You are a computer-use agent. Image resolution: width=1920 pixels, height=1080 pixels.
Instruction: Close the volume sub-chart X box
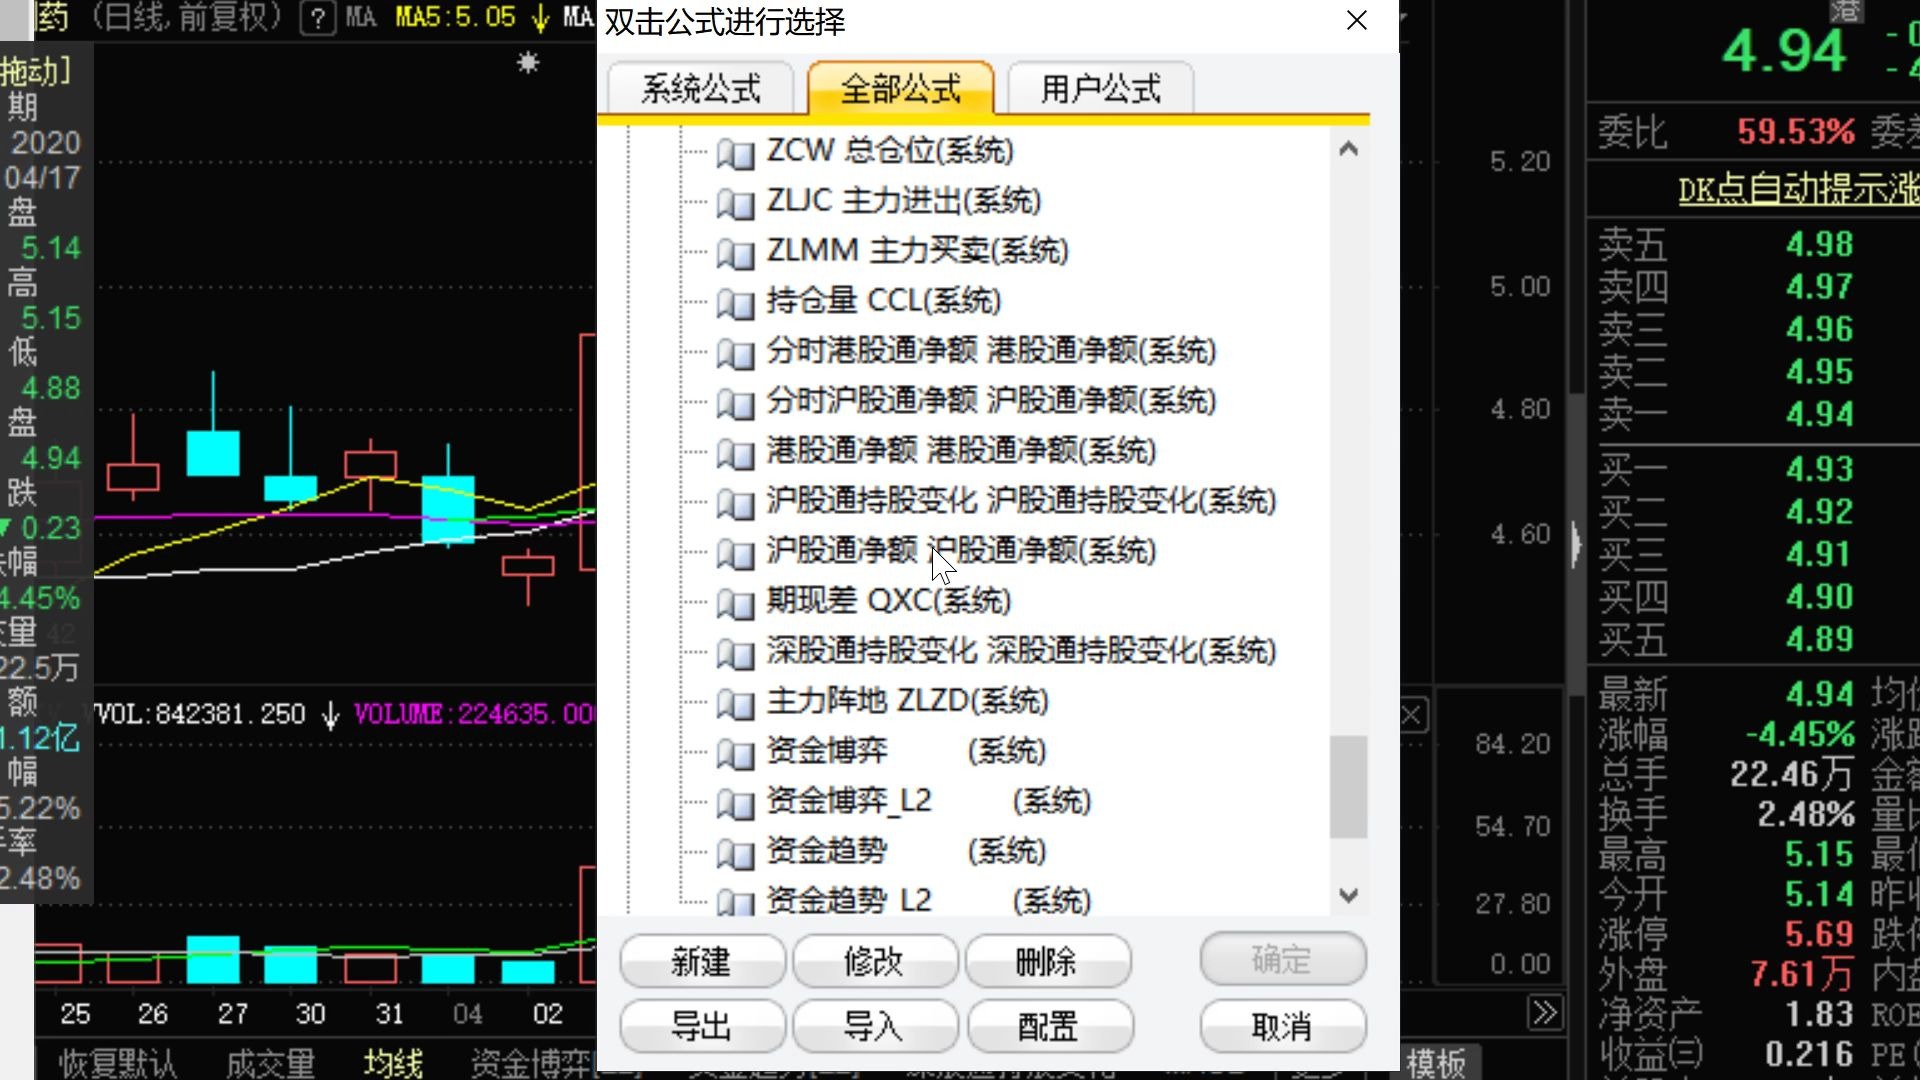tap(1412, 714)
